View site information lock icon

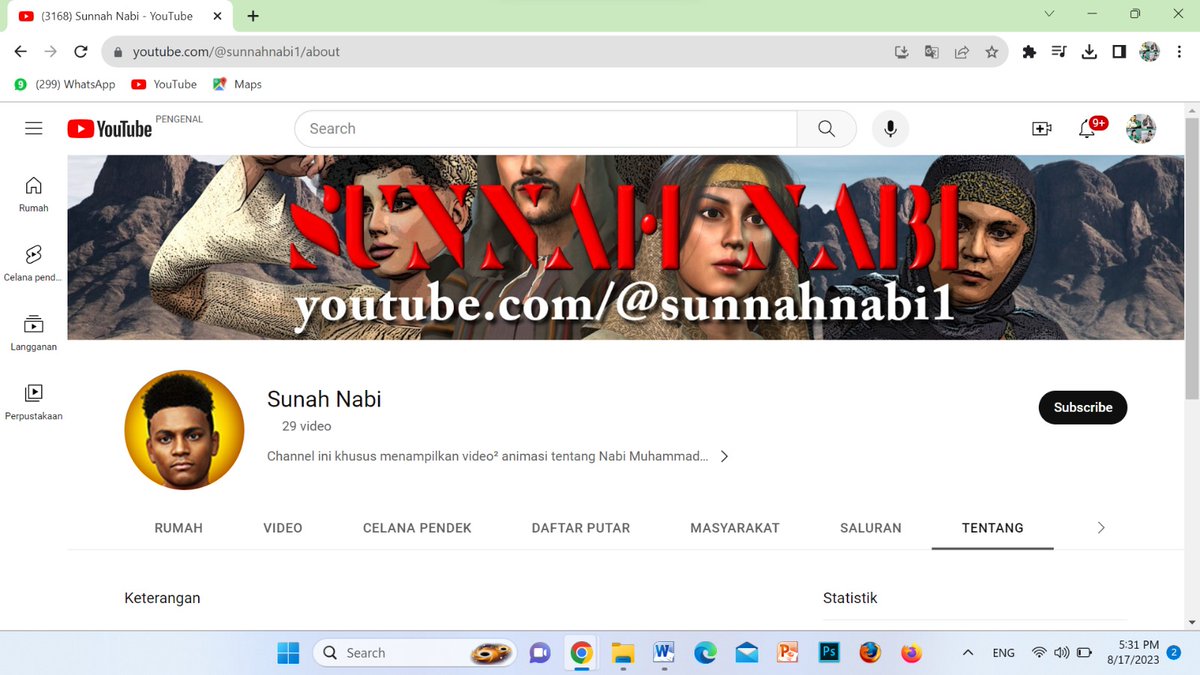tap(118, 52)
